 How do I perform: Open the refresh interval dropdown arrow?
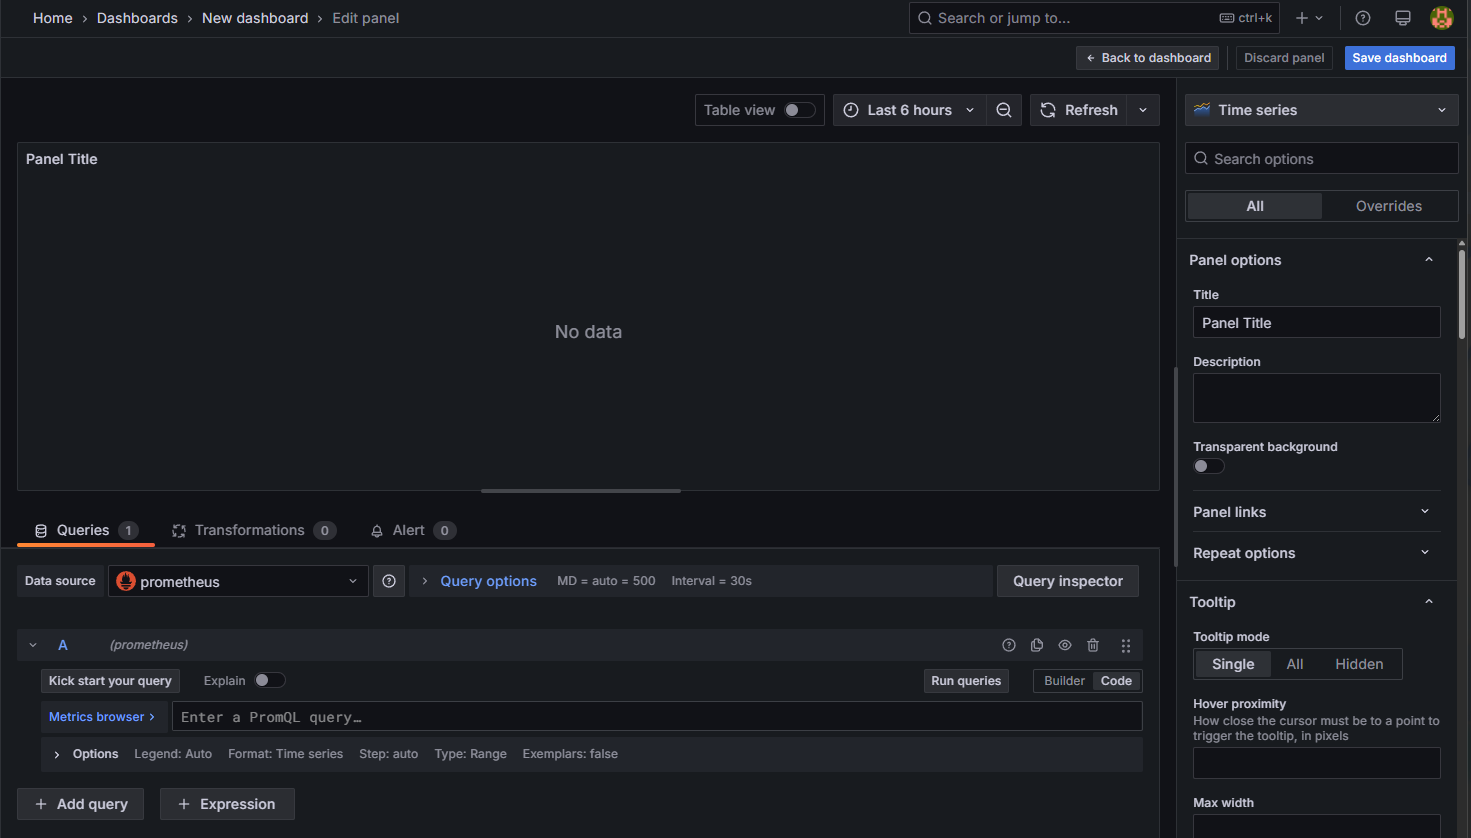pos(1143,110)
